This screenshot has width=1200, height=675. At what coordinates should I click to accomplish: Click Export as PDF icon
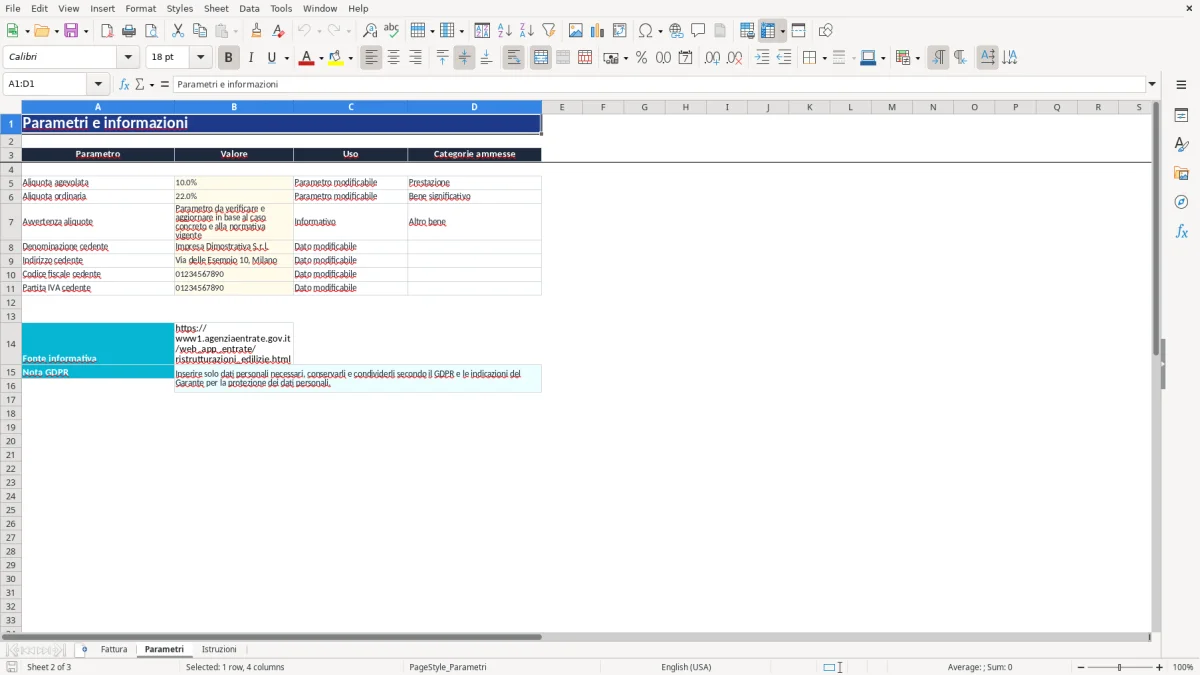pos(107,31)
